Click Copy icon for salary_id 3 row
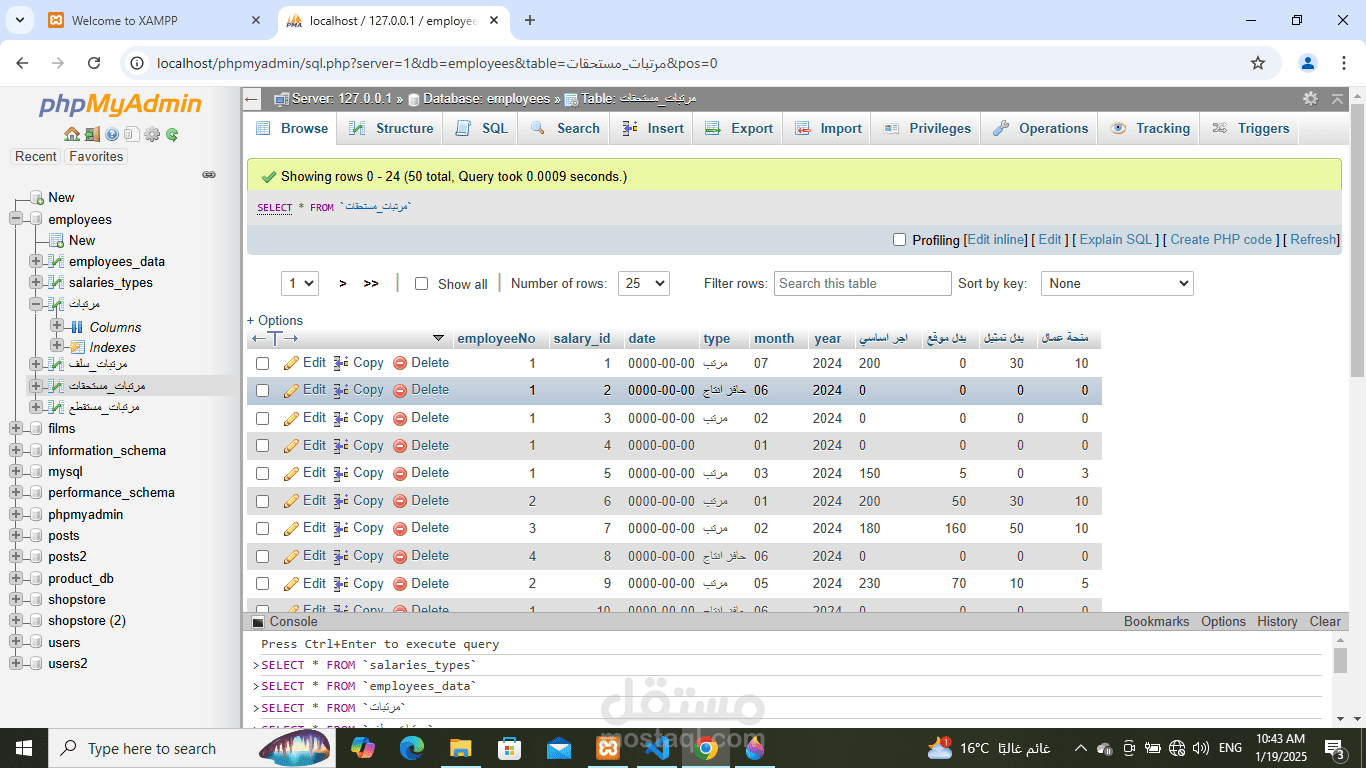This screenshot has height=768, width=1366. coord(341,418)
